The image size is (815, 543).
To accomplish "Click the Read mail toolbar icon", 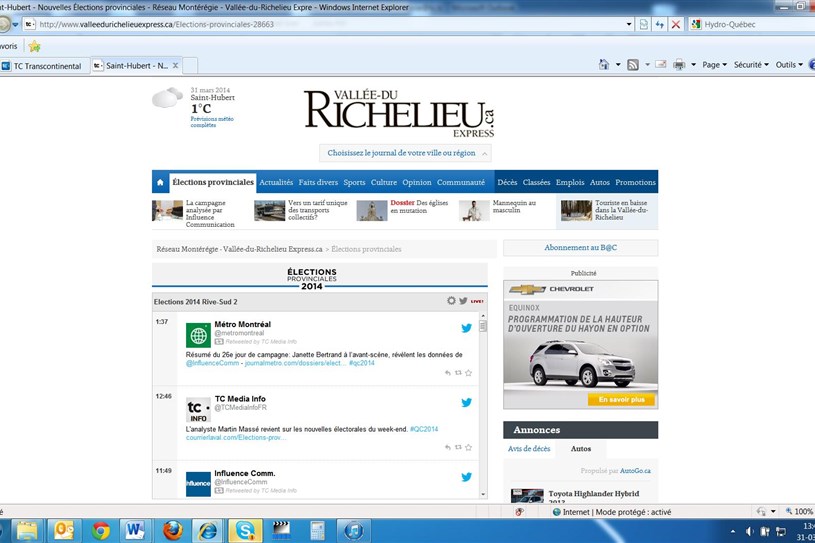I will point(661,64).
